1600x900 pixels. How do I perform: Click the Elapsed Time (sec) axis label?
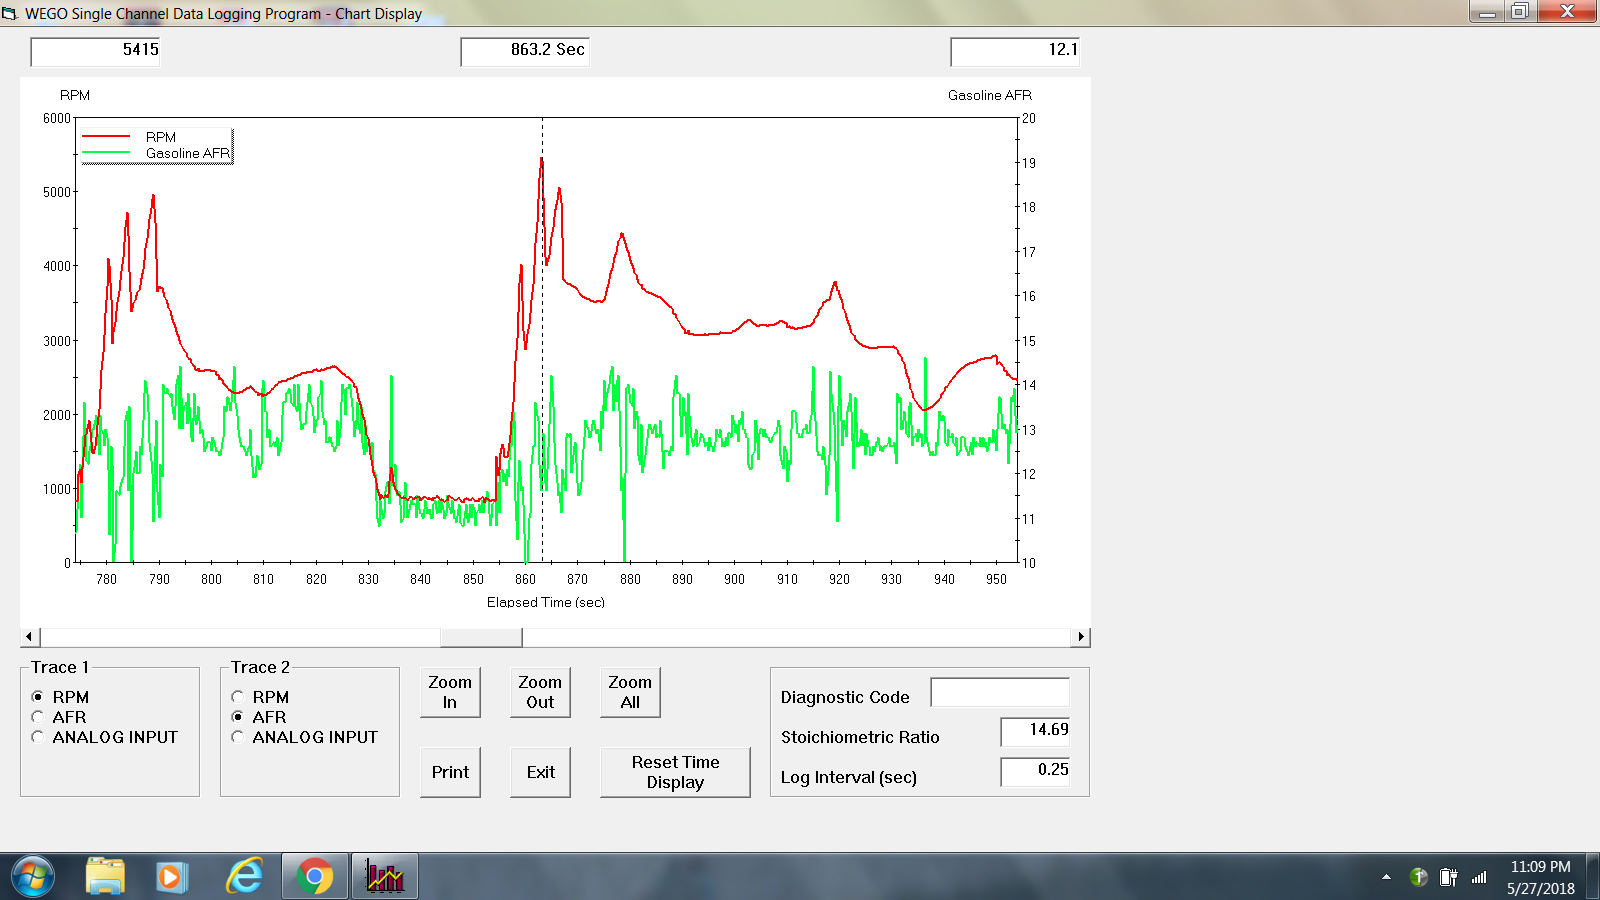click(x=546, y=602)
